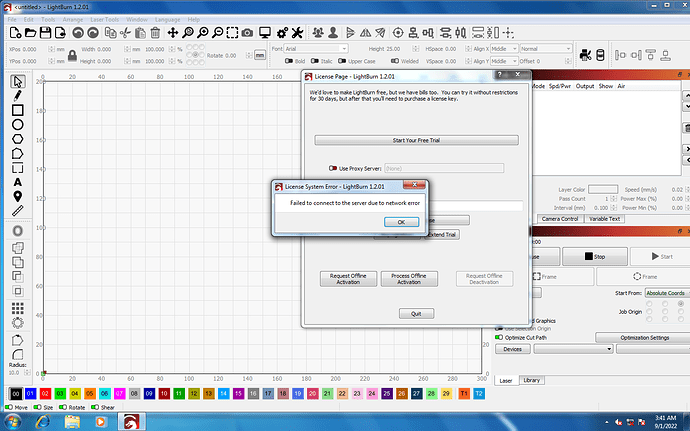This screenshot has height=431, width=690.
Task: Click the Cut scissors icon
Action: pos(125,33)
